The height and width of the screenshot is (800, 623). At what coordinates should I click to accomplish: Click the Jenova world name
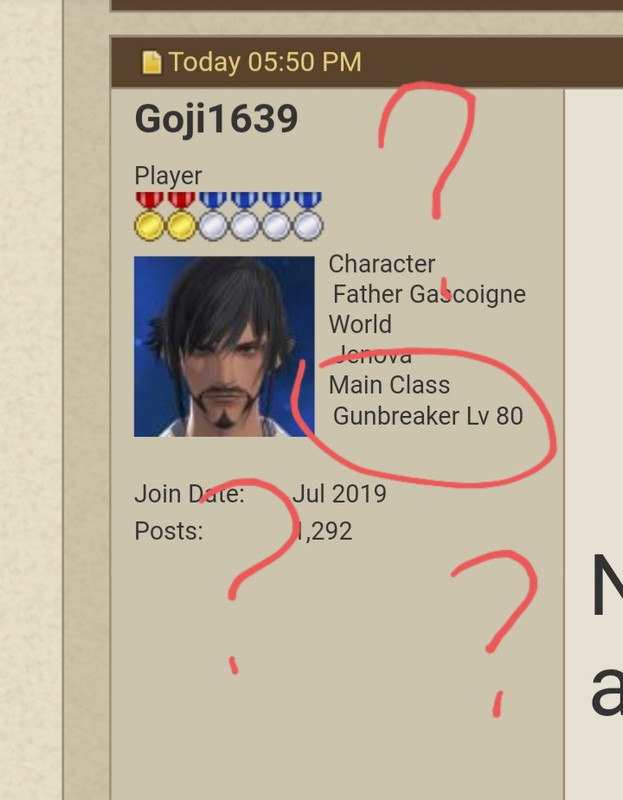point(372,355)
